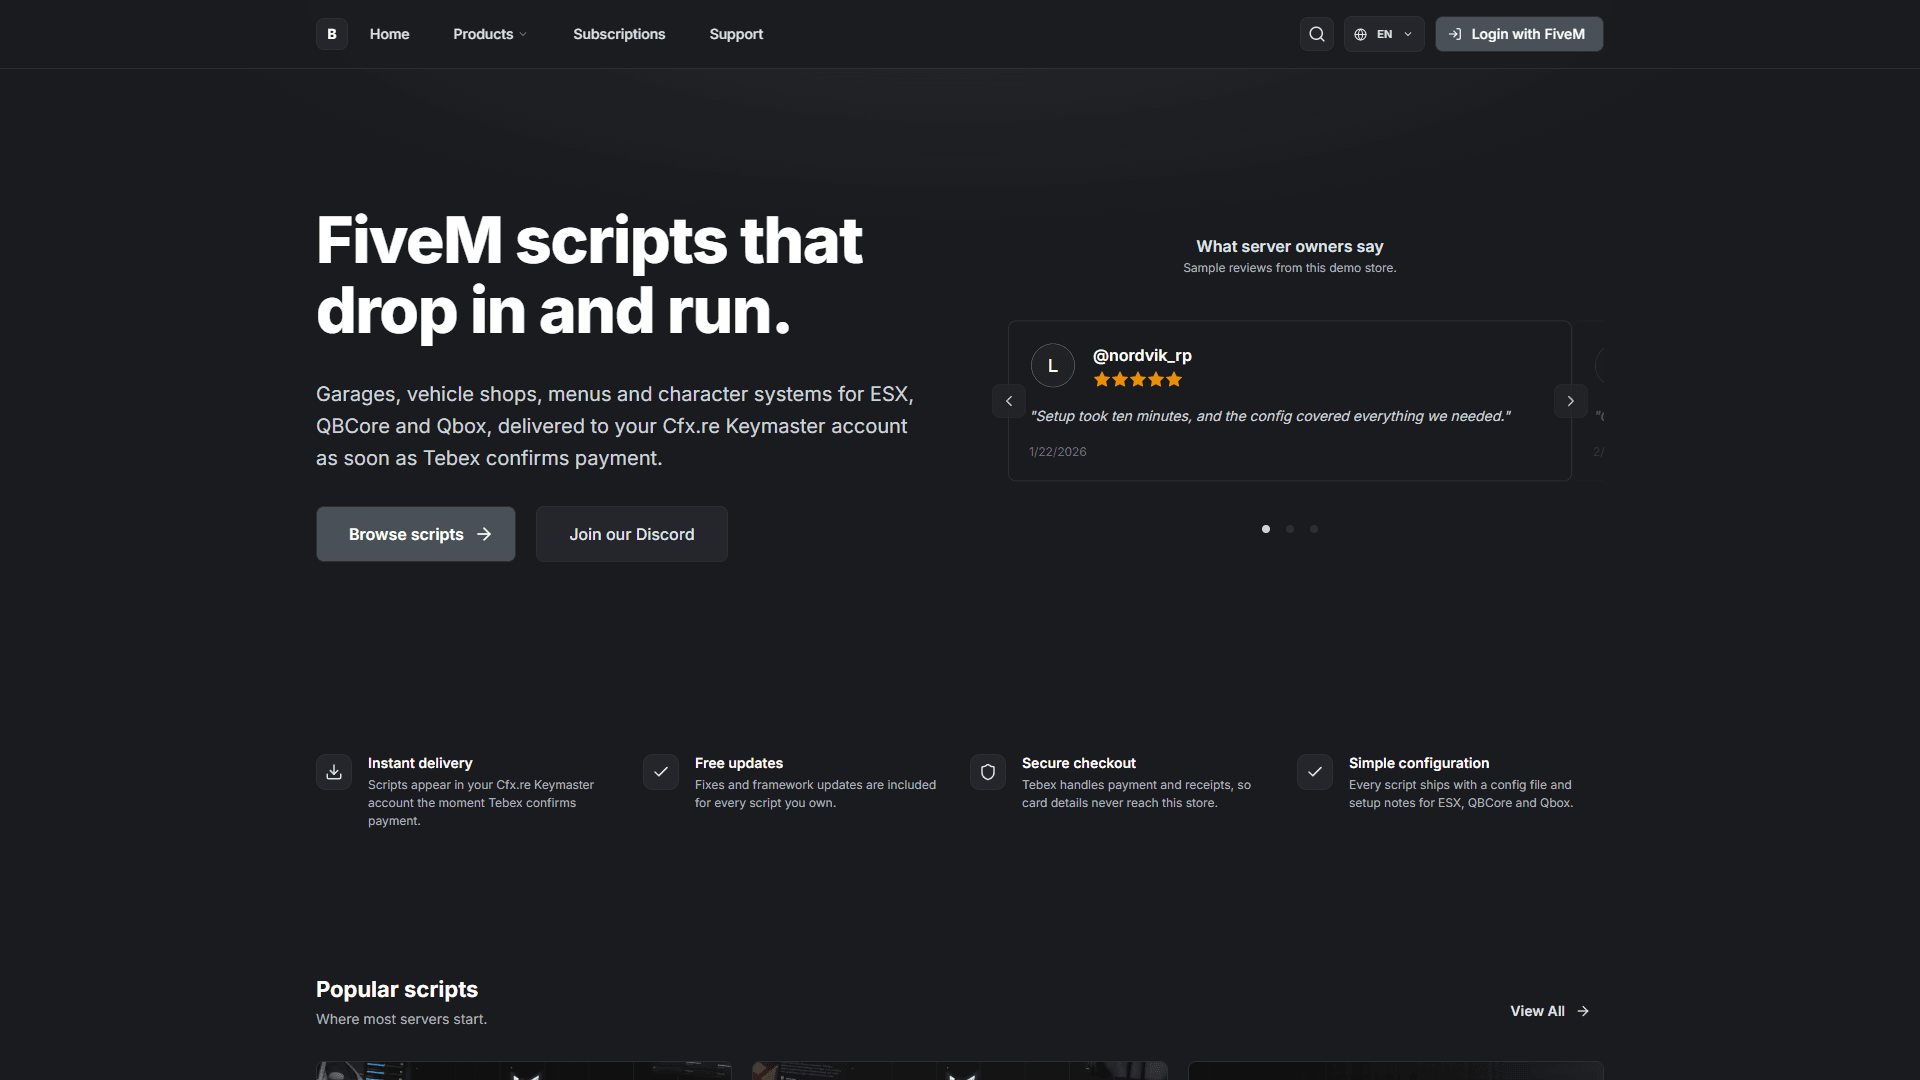This screenshot has width=1920, height=1080.
Task: Expand the Products menu
Action: point(490,34)
